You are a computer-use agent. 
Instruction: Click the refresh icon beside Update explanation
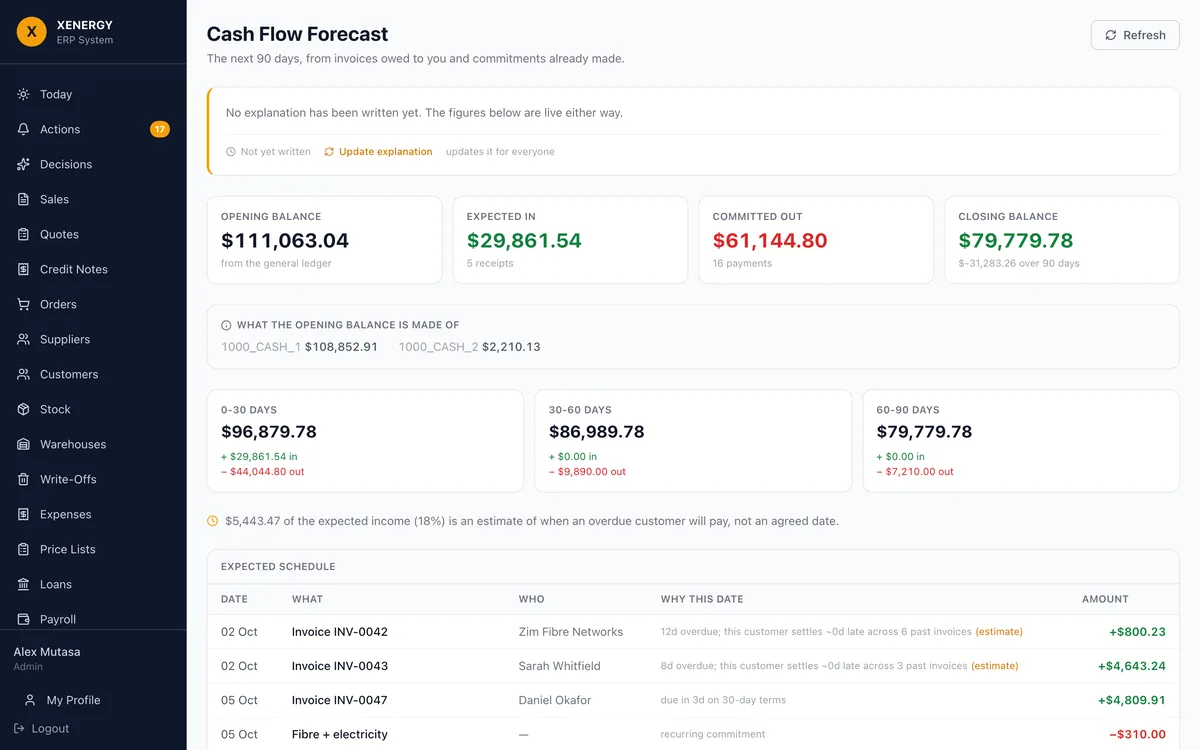[329, 152]
